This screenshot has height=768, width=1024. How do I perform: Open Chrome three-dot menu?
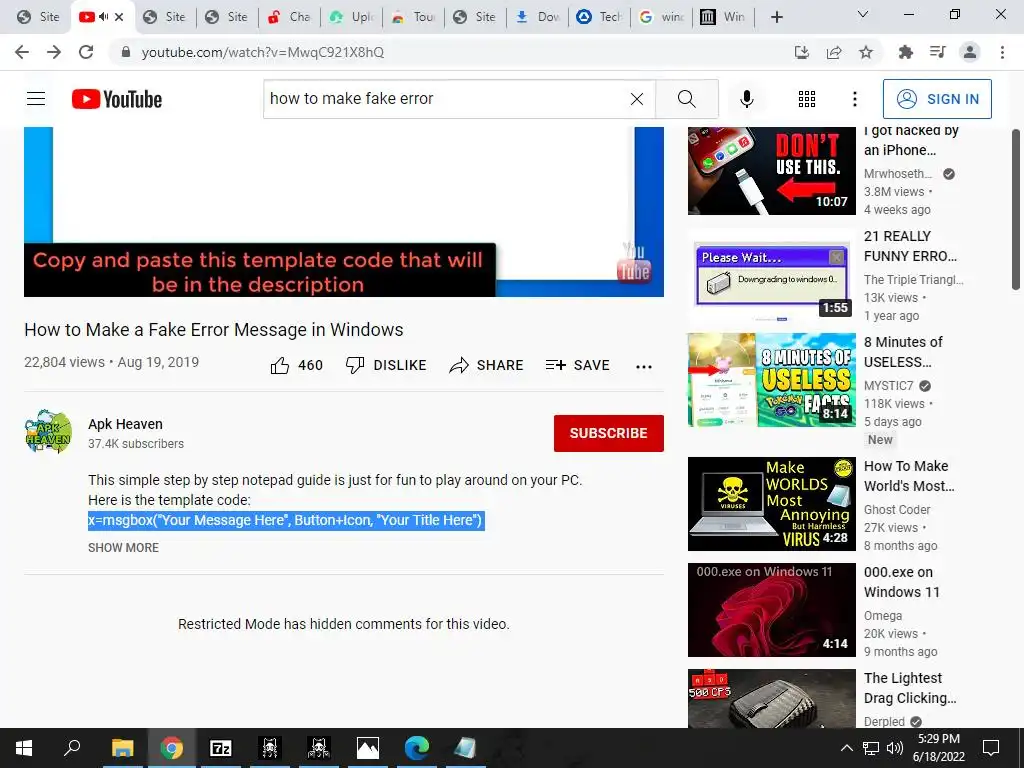[x=1002, y=52]
